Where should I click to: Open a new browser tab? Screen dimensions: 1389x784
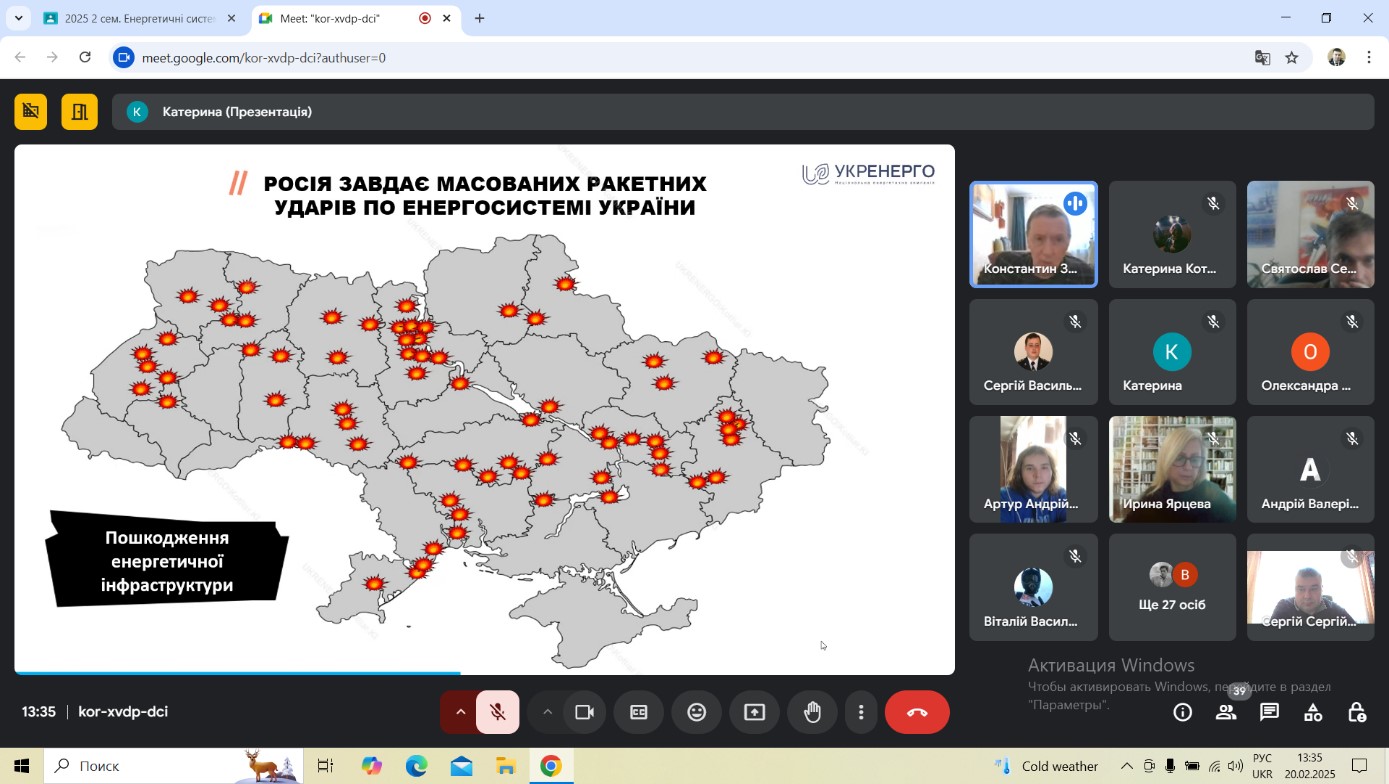coord(480,18)
